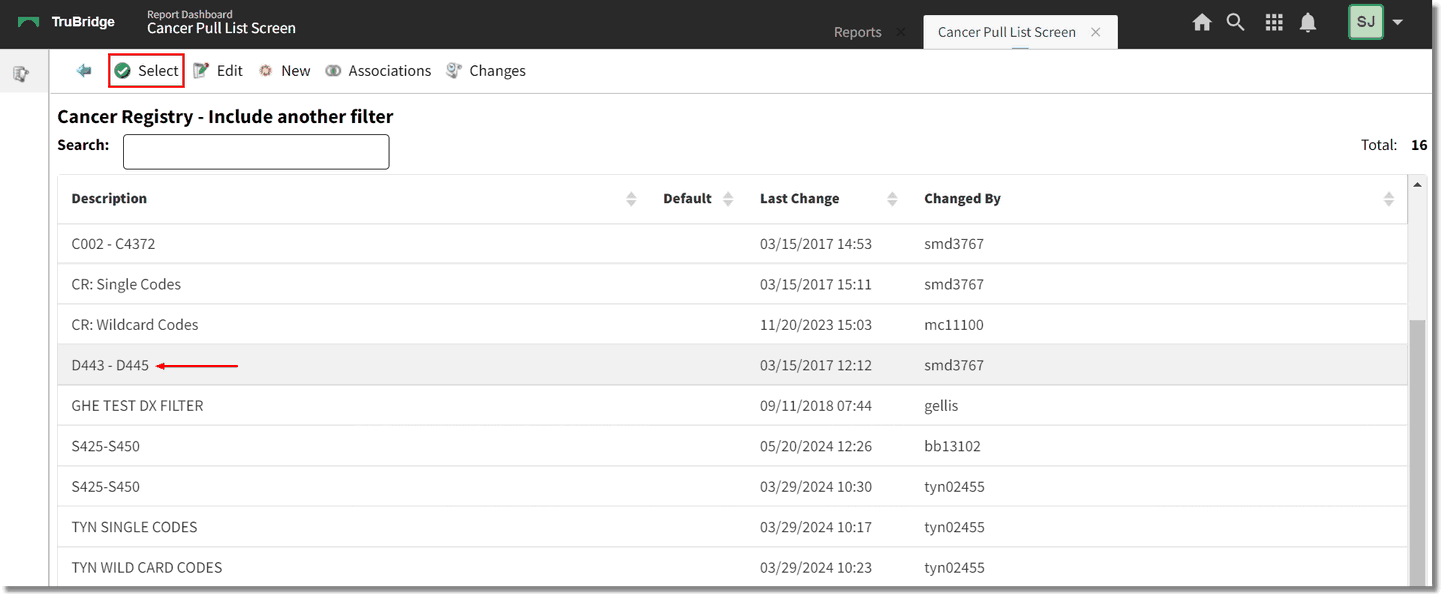This screenshot has height=596, width=1442.
Task: Click the gellis changed-by cell
Action: click(x=941, y=406)
